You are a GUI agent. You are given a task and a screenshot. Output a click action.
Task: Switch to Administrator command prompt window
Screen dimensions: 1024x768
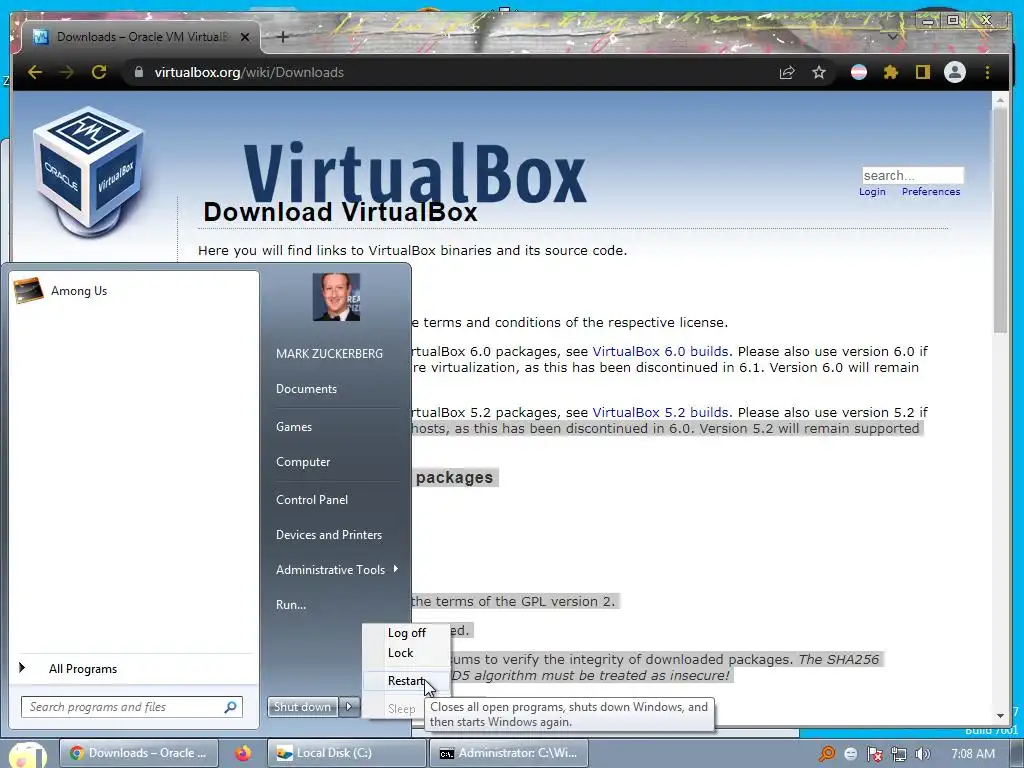508,754
